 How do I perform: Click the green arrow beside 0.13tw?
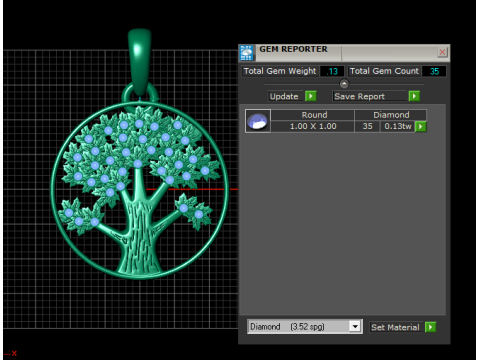click(x=421, y=127)
